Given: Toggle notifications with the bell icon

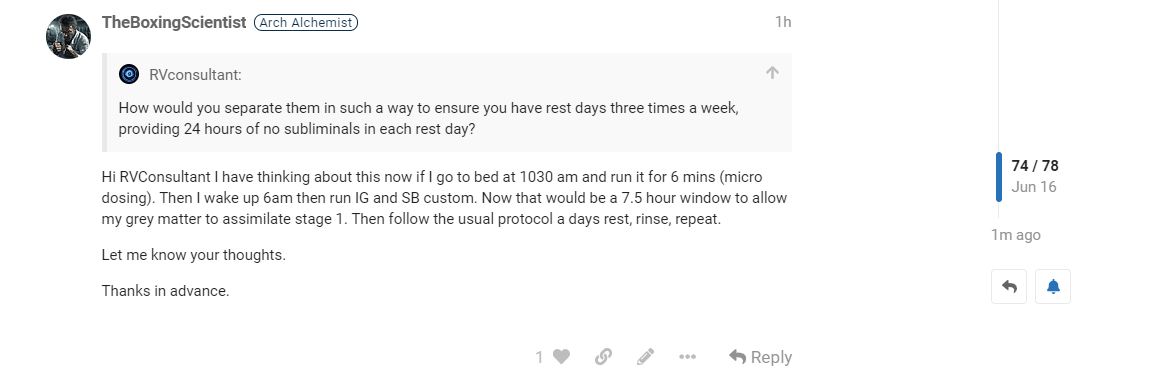Looking at the screenshot, I should point(1053,286).
